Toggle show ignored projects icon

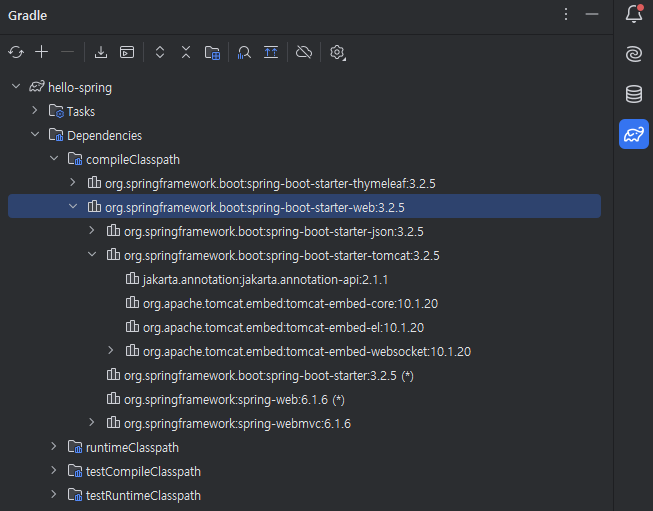coord(271,52)
